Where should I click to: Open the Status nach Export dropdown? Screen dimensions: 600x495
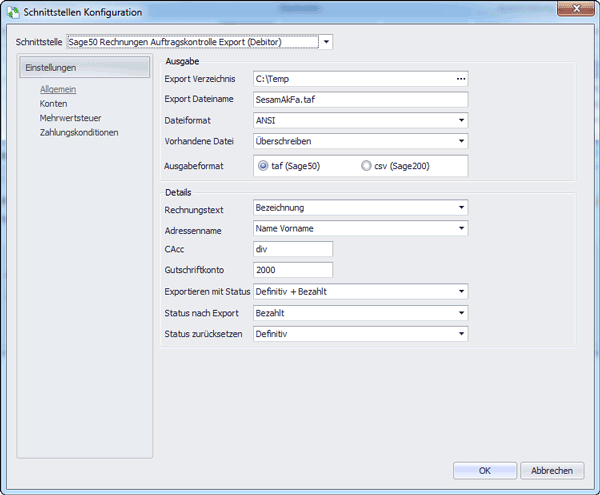pyautogui.click(x=461, y=313)
